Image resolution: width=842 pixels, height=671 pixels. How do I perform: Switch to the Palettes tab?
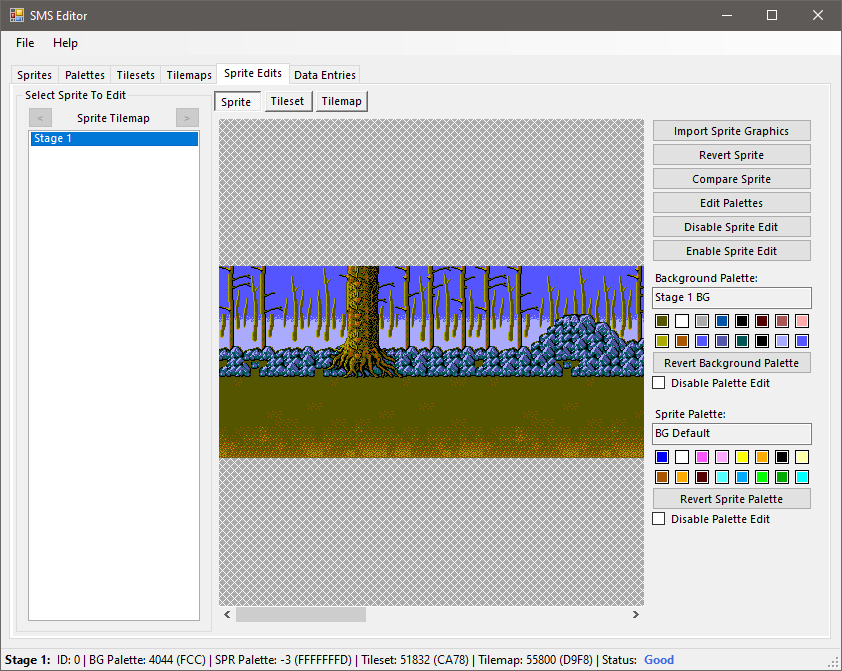[84, 75]
